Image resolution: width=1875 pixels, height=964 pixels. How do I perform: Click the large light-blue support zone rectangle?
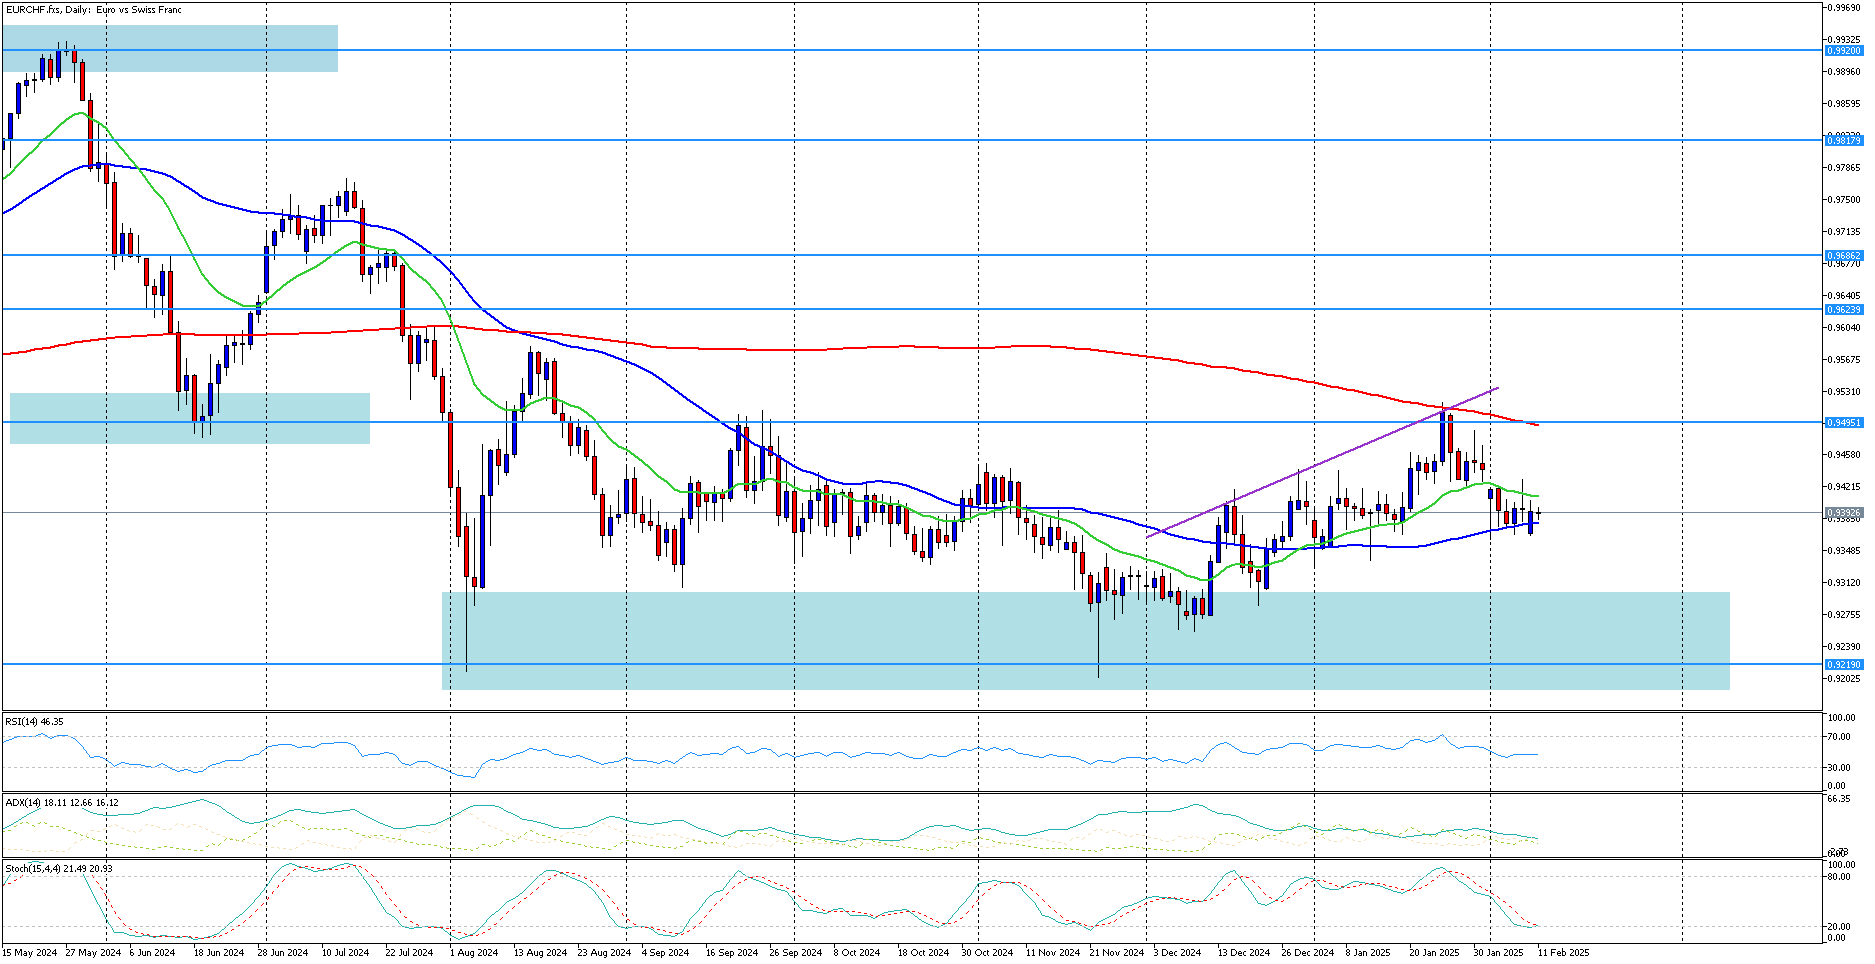[x=1085, y=640]
